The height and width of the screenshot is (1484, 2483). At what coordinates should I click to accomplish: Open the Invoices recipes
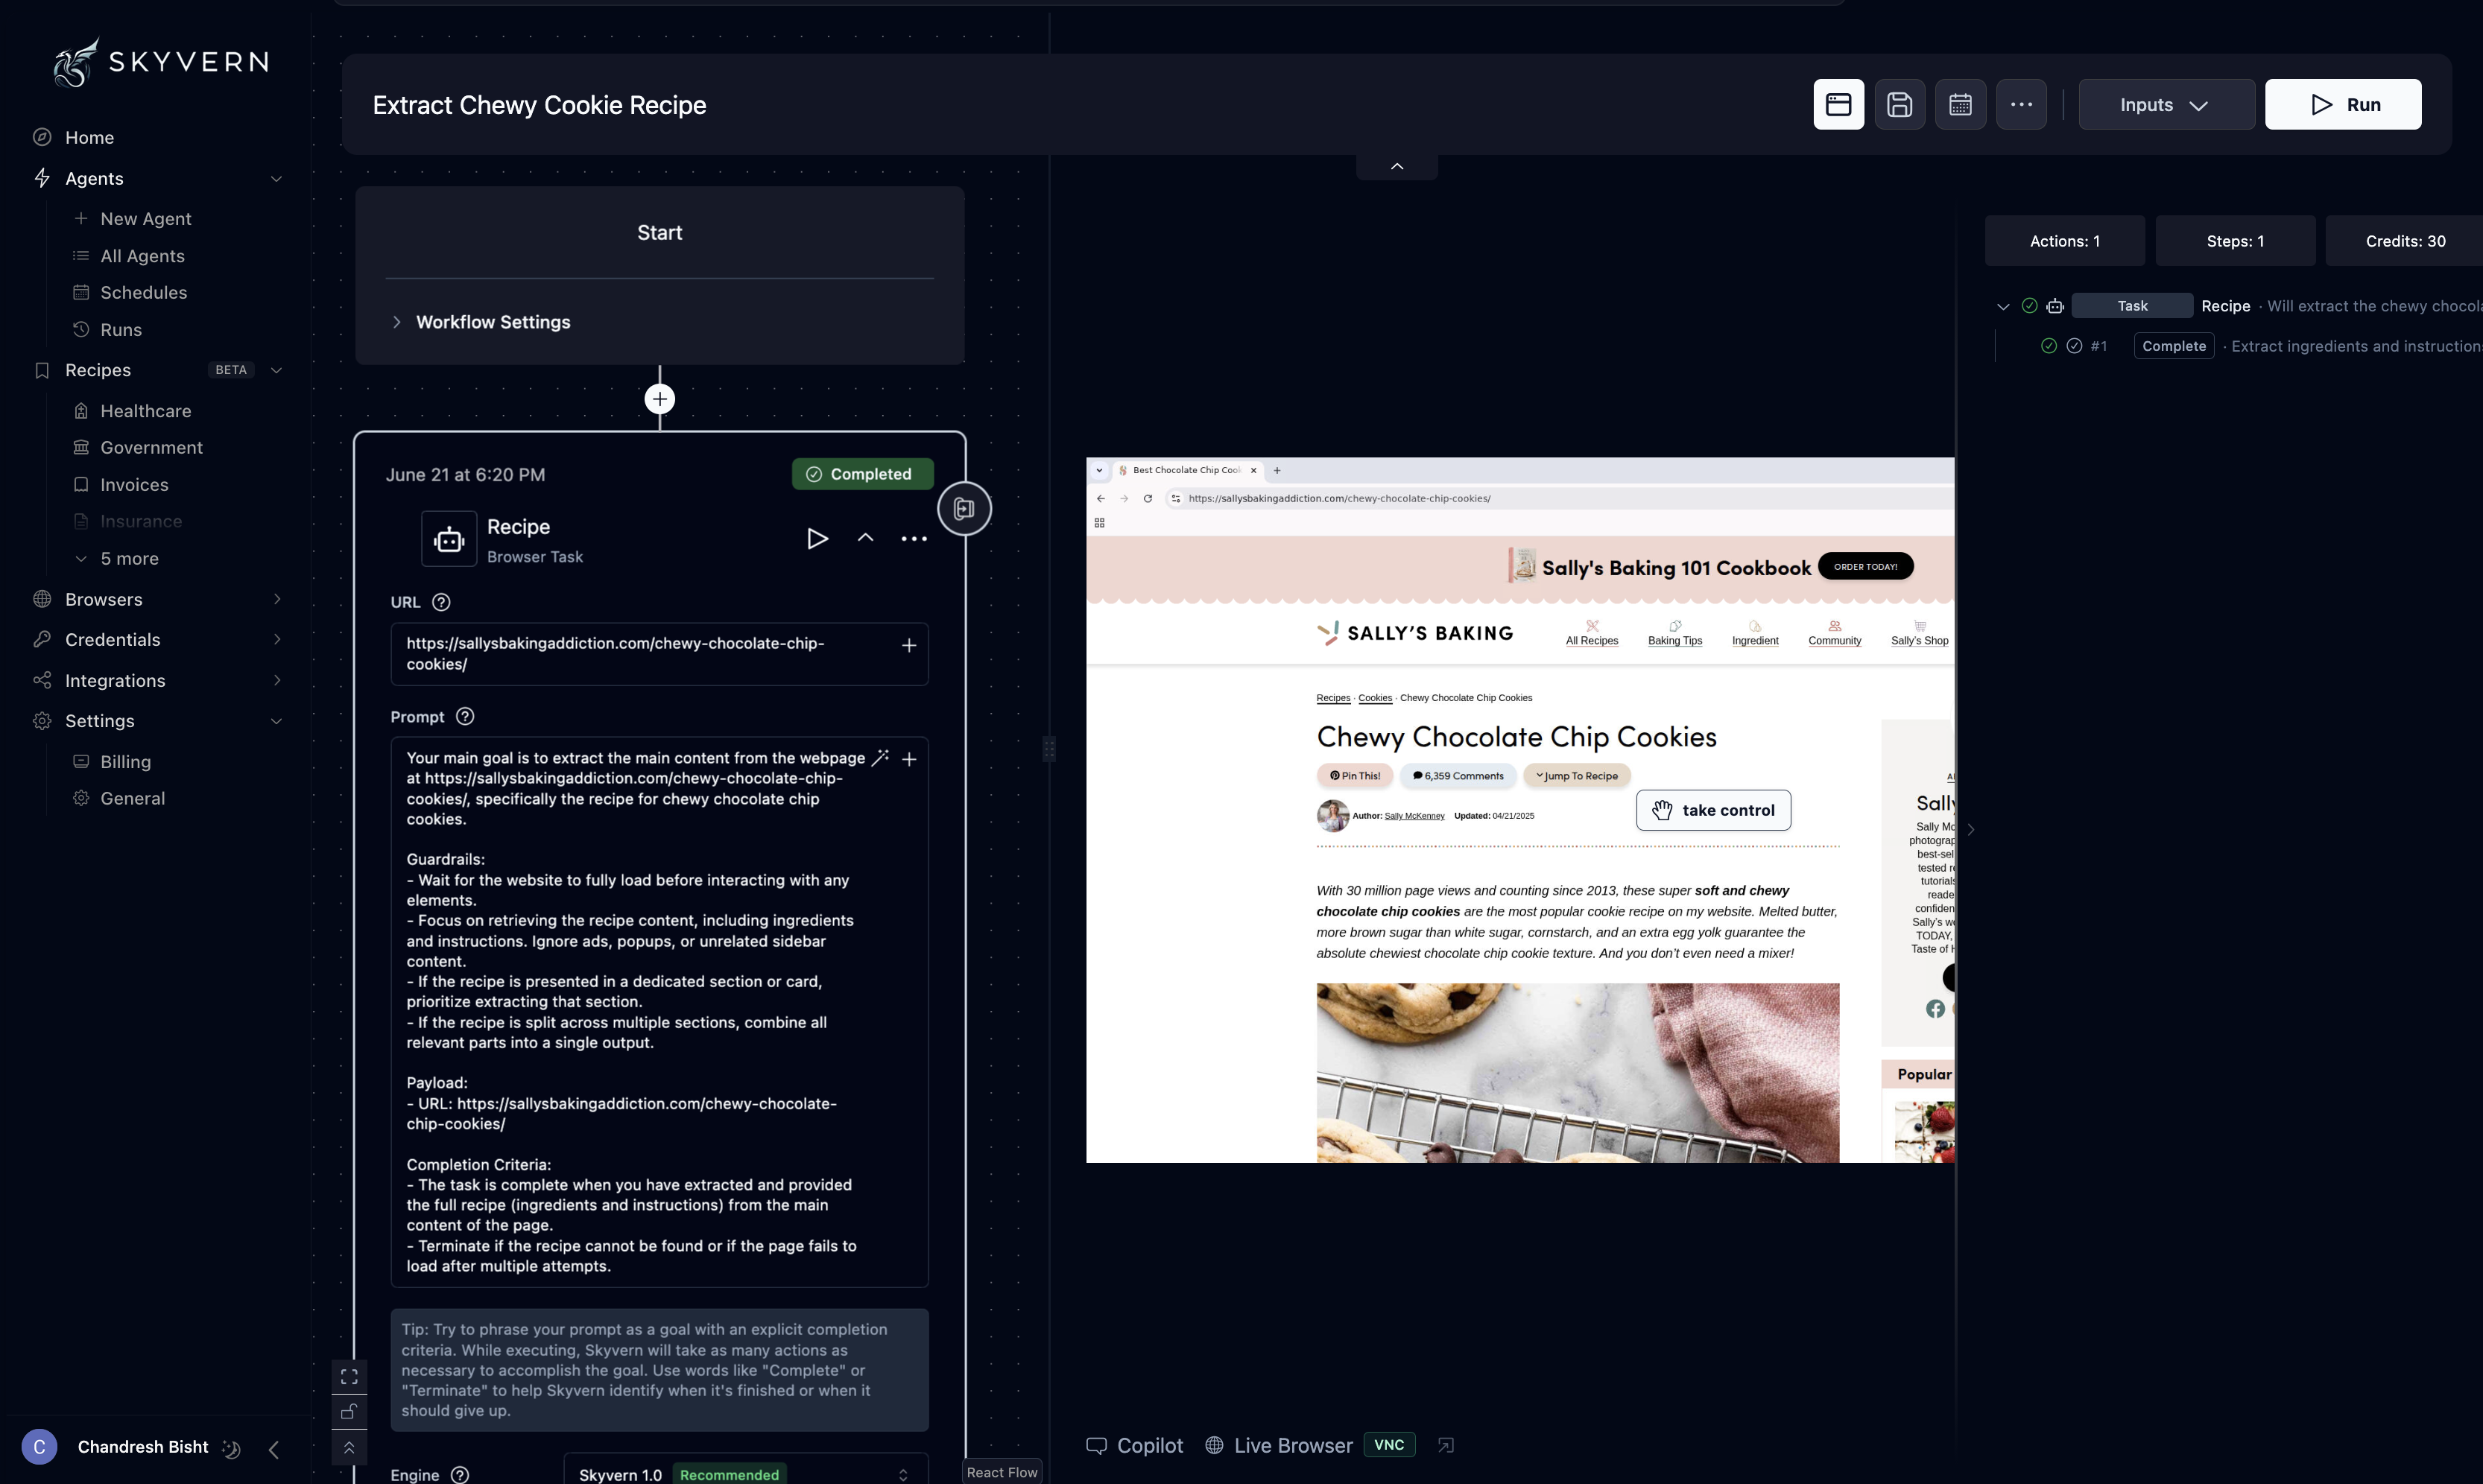coord(134,485)
